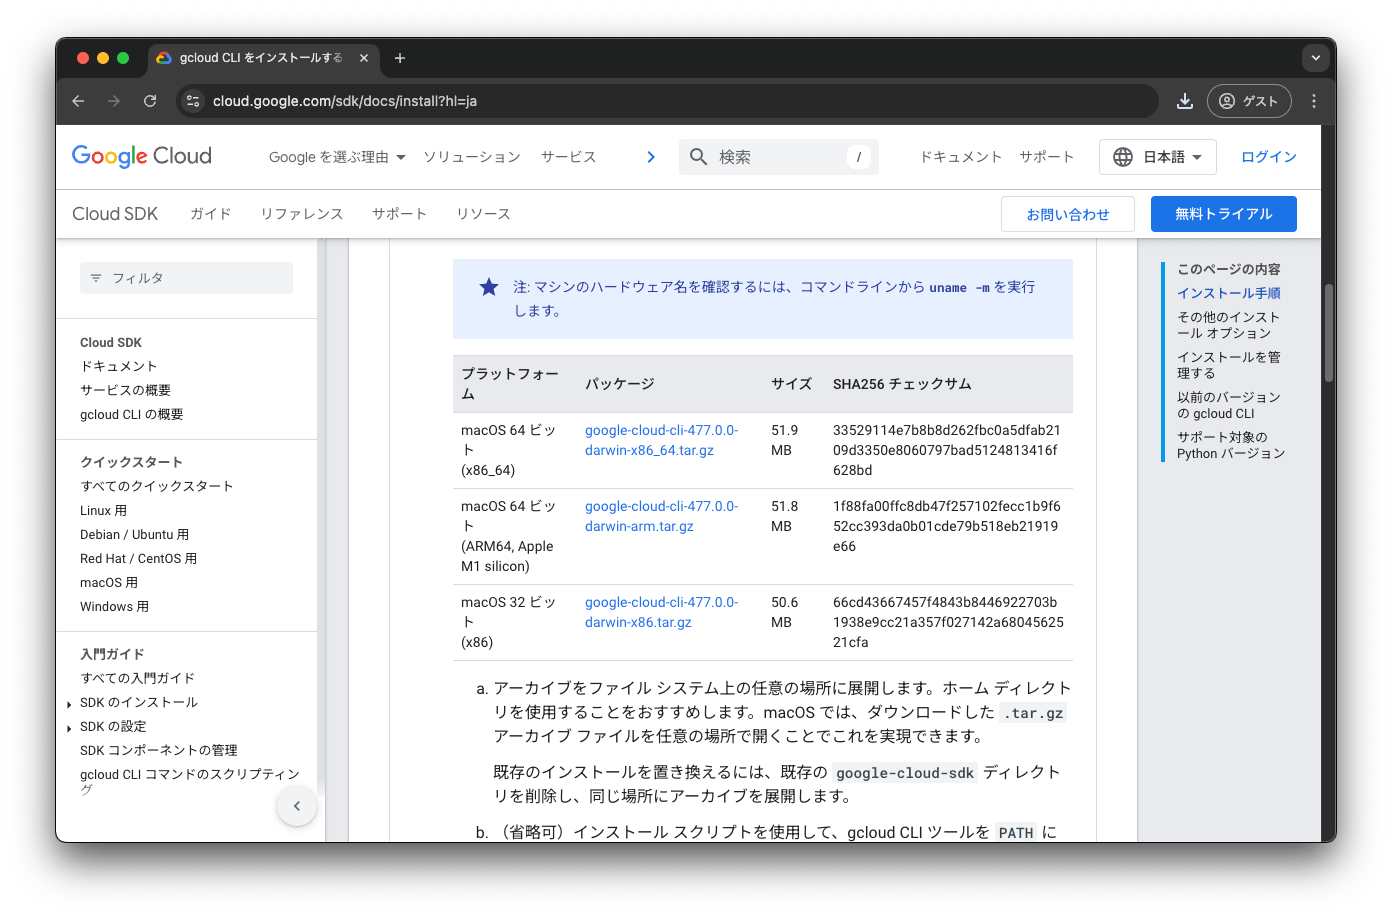The width and height of the screenshot is (1392, 916).
Task: Download the darwin-arm tar.gz package
Action: (661, 516)
